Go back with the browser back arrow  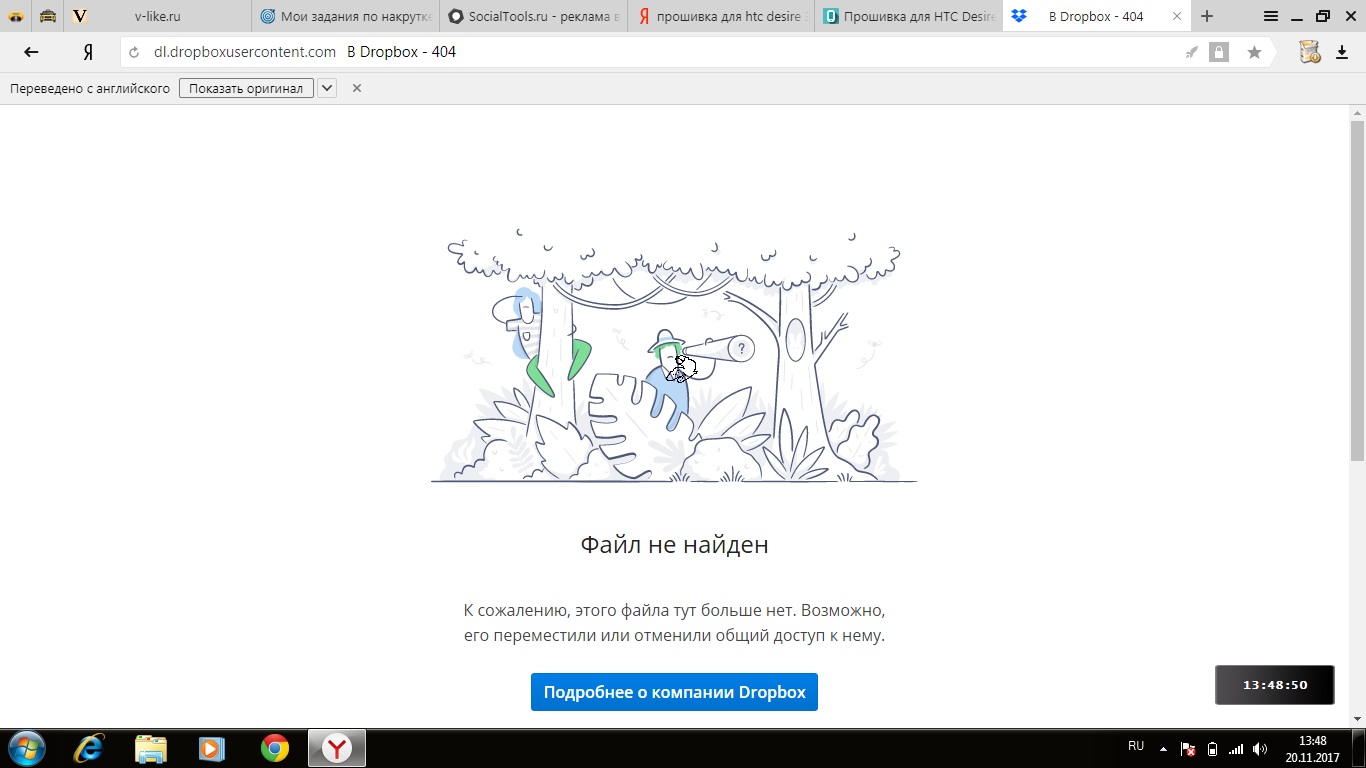31,52
